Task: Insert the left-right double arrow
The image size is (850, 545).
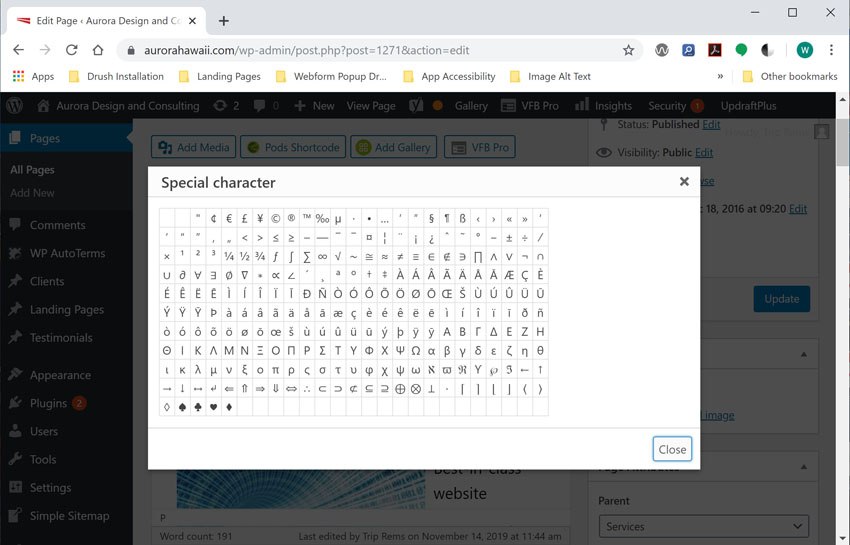Action: point(292,389)
